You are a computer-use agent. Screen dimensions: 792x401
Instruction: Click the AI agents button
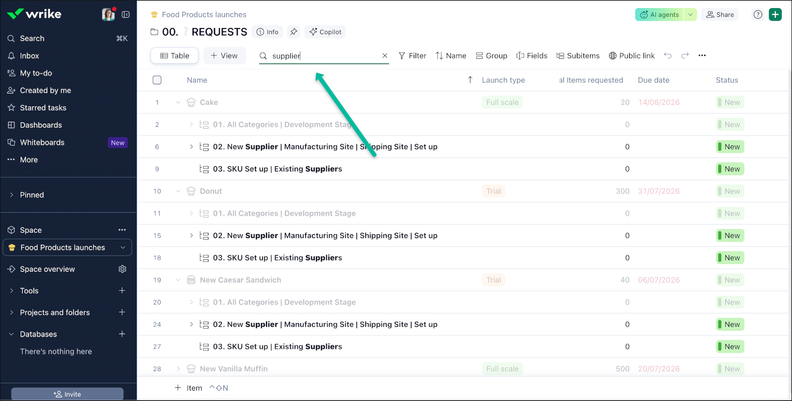click(x=659, y=15)
